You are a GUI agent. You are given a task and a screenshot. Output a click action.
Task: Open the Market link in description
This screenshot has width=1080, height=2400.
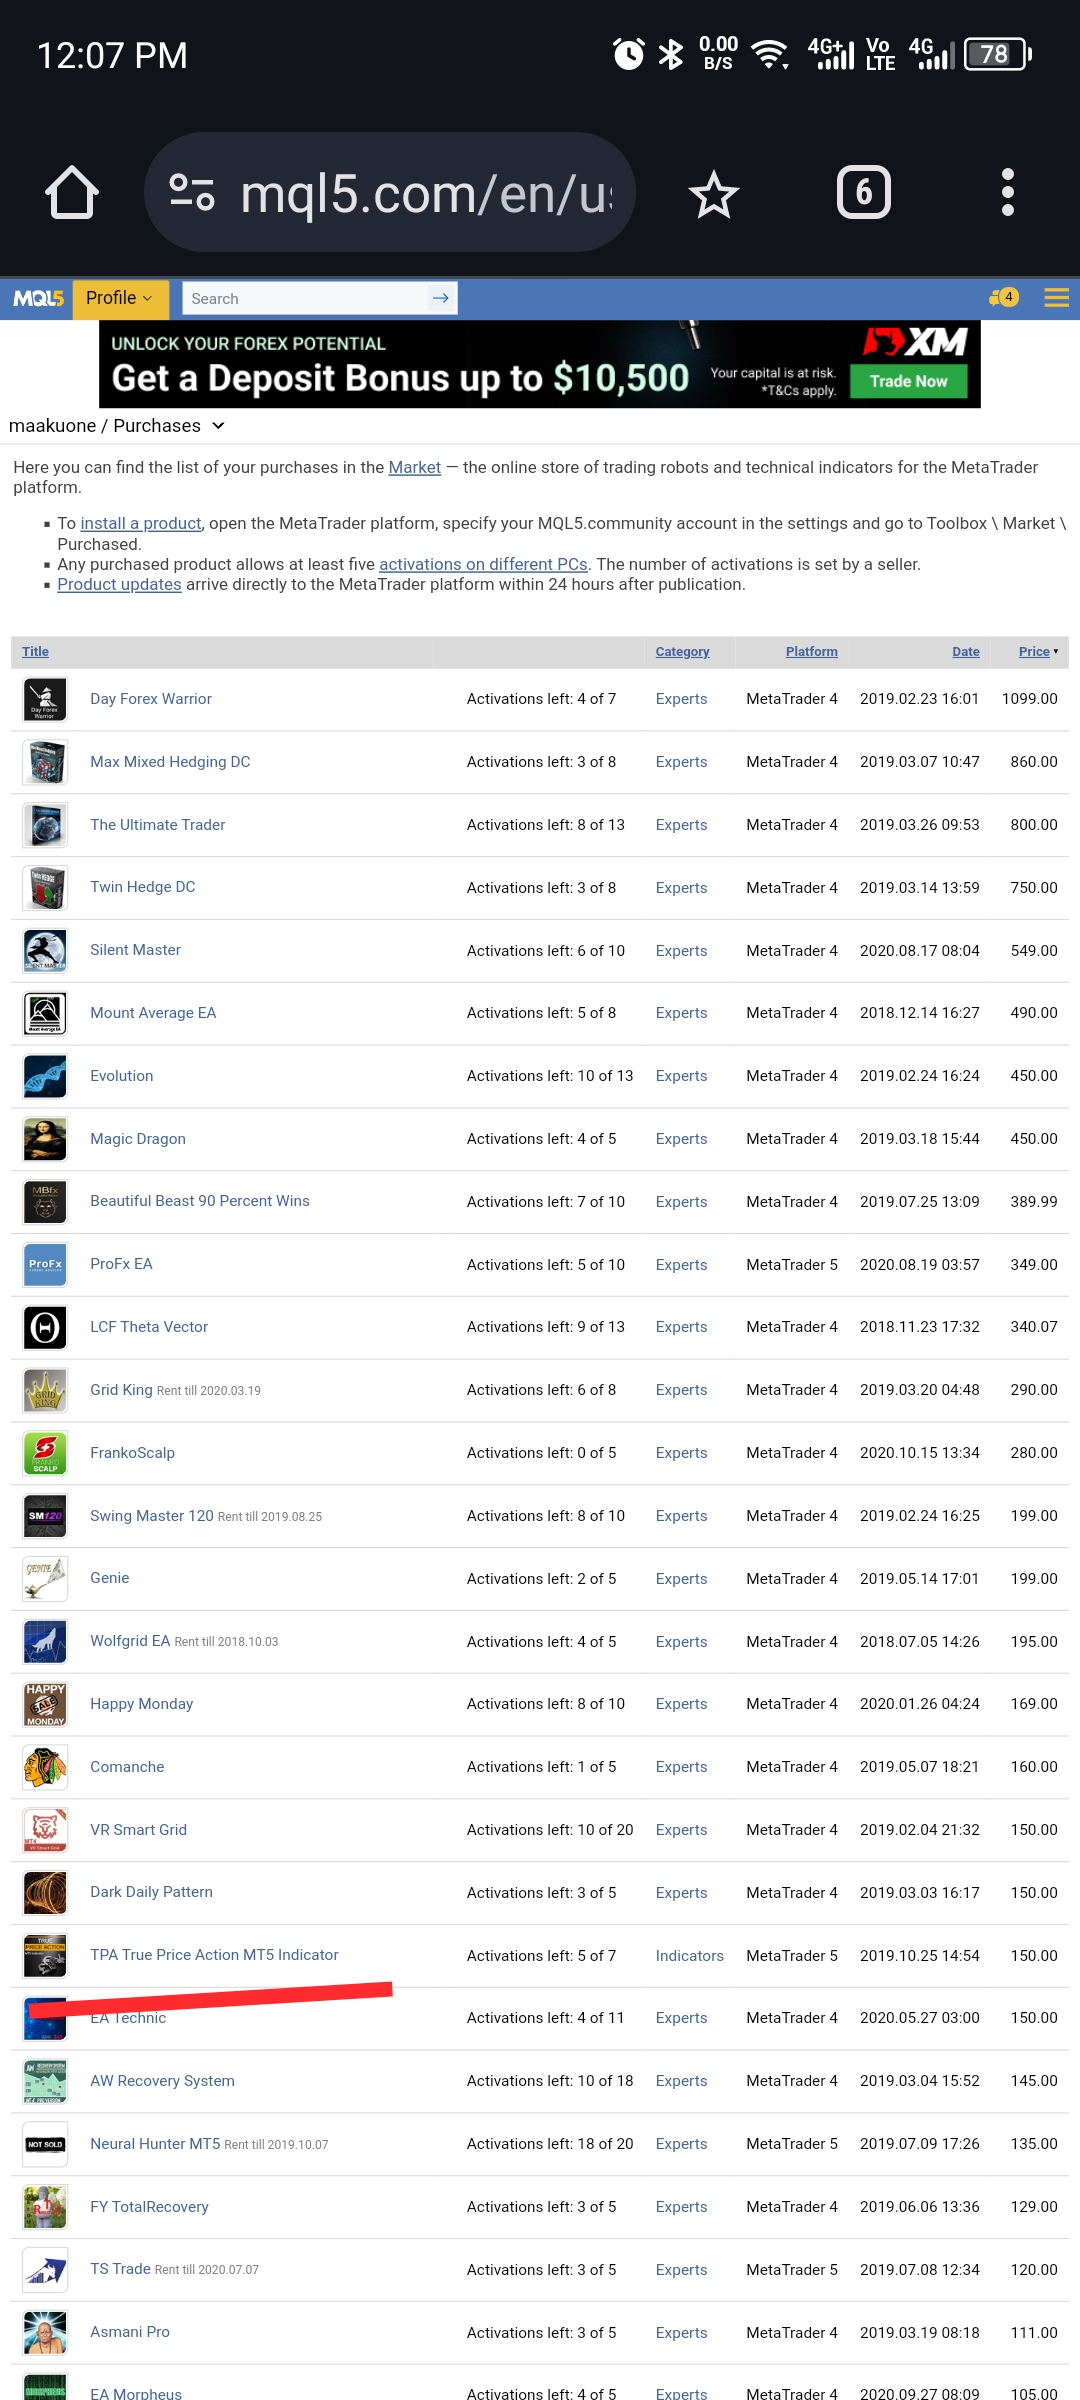pyautogui.click(x=414, y=467)
